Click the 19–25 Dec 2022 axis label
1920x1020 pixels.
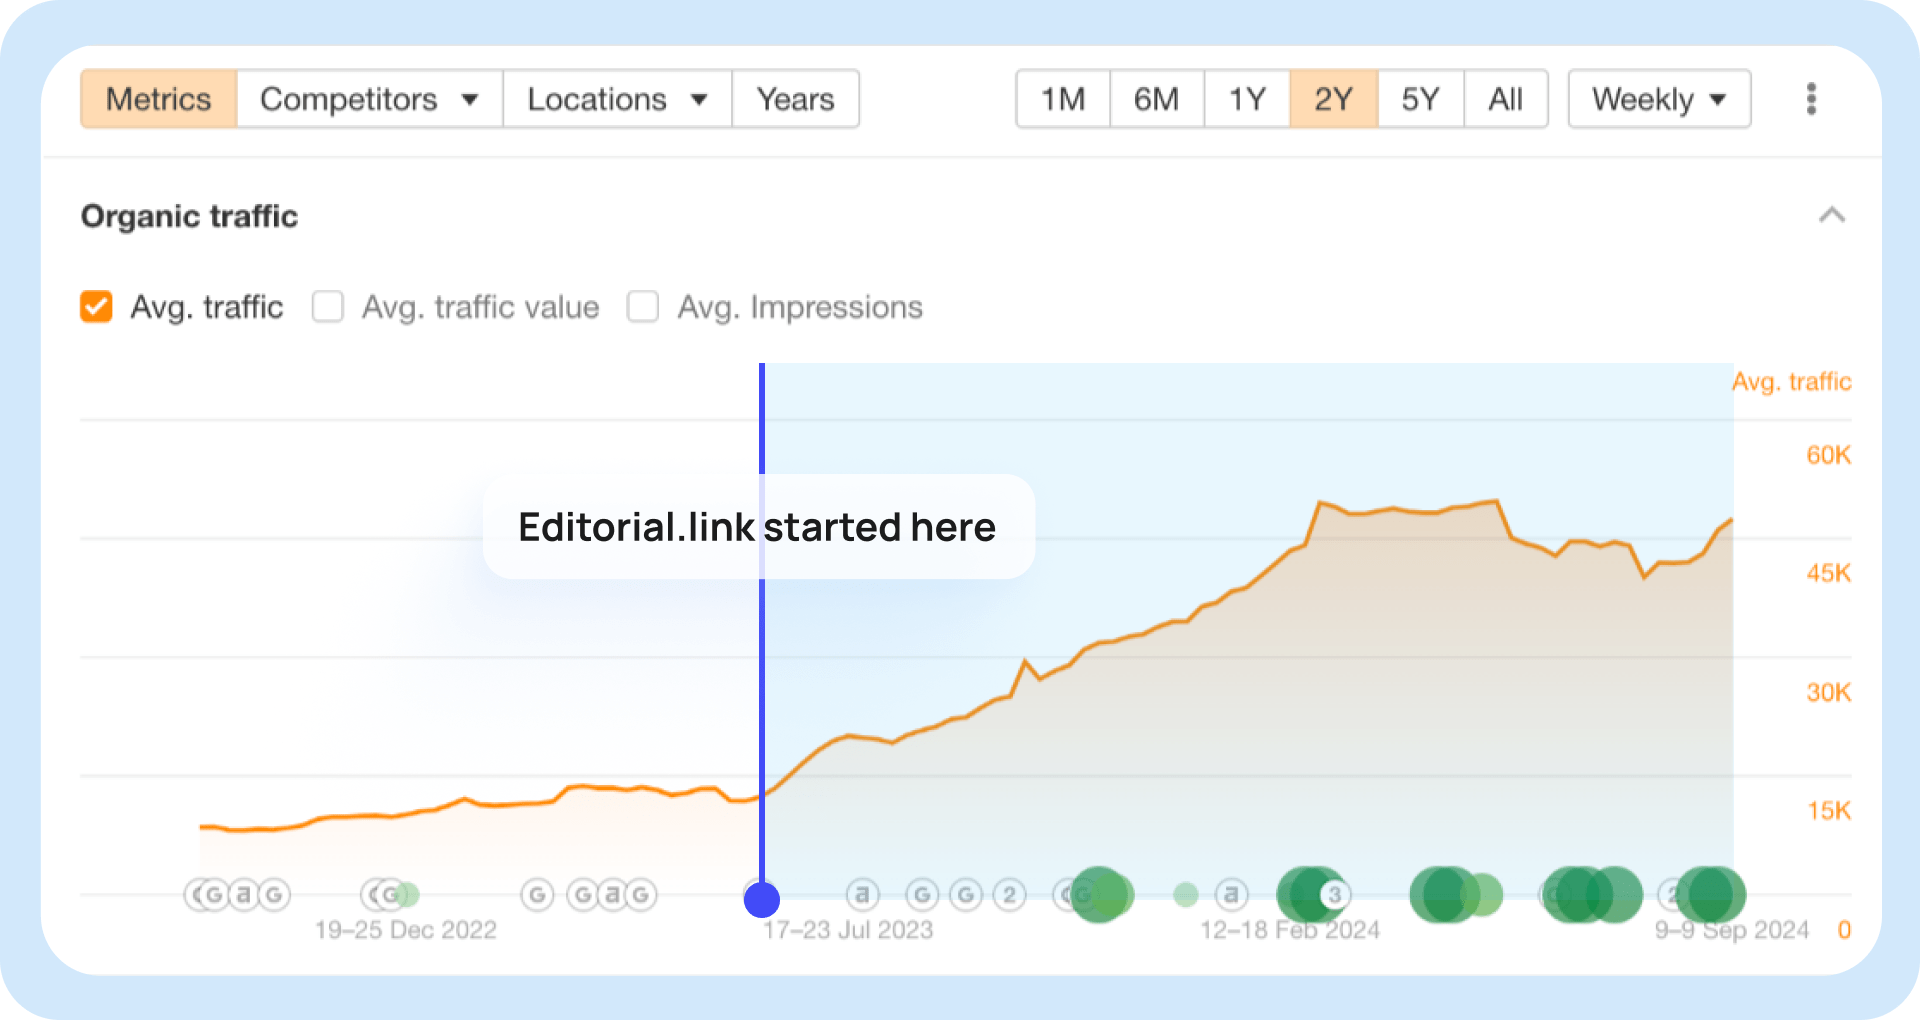[x=406, y=930]
